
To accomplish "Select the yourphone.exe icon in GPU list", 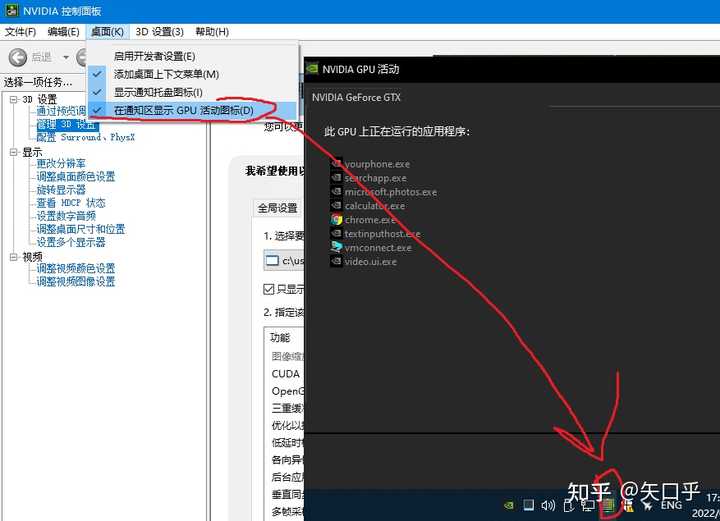I will coord(337,163).
